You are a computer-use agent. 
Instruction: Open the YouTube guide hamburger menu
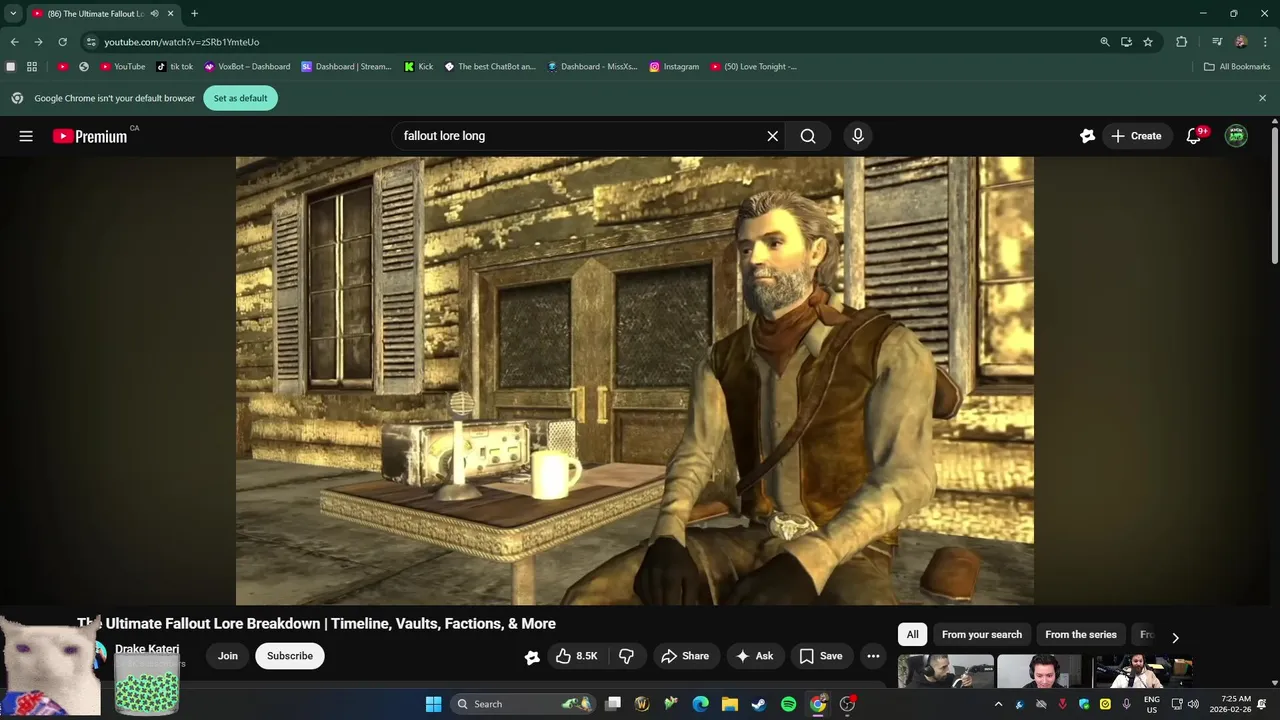coord(26,136)
